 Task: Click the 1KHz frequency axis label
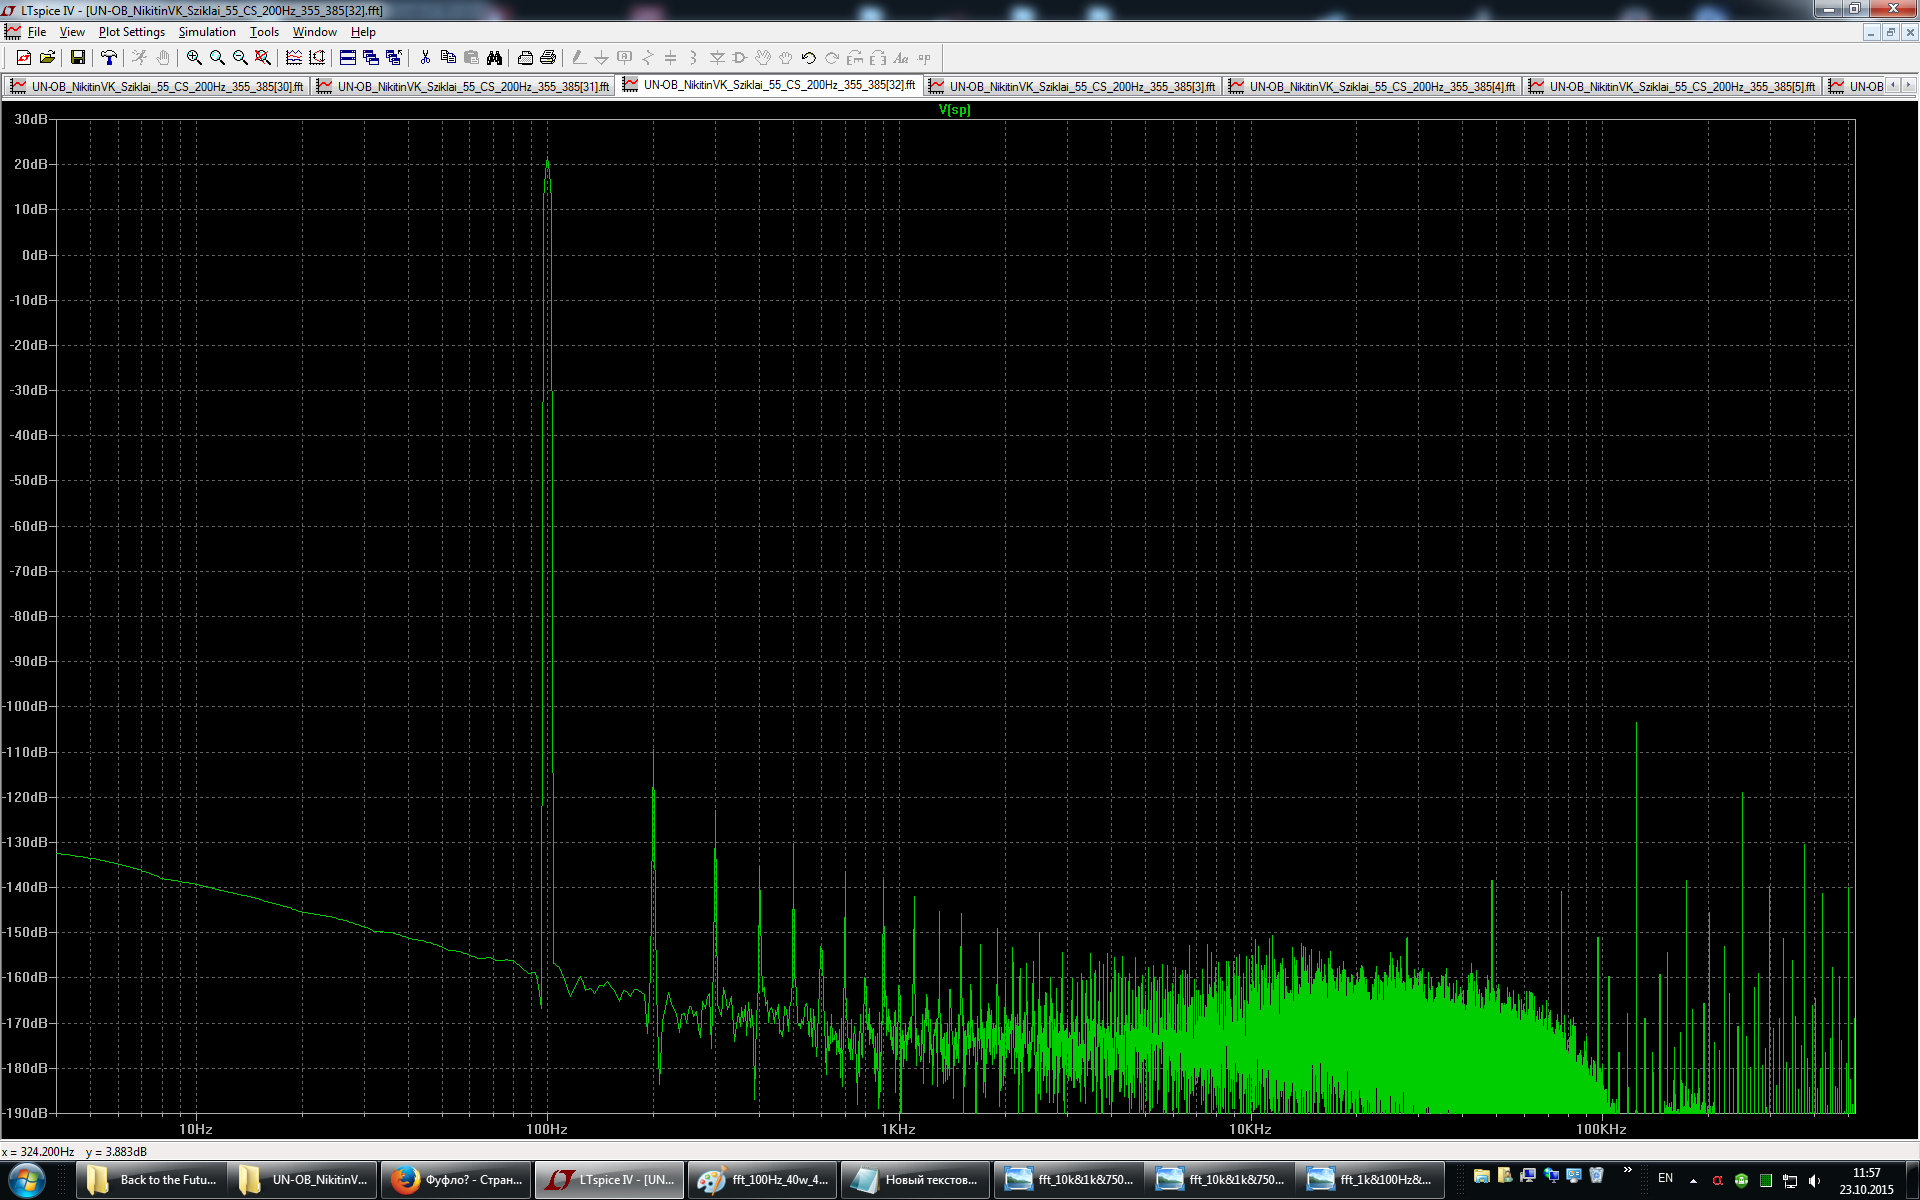(x=898, y=1129)
